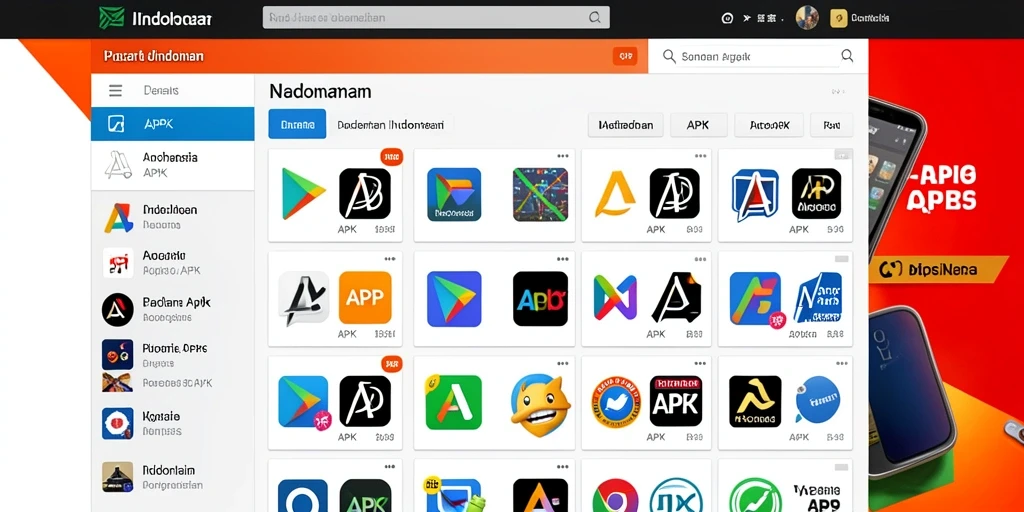Viewport: 1024px width, 512px height.
Task: Focus the top dark bar search field
Action: [x=436, y=18]
